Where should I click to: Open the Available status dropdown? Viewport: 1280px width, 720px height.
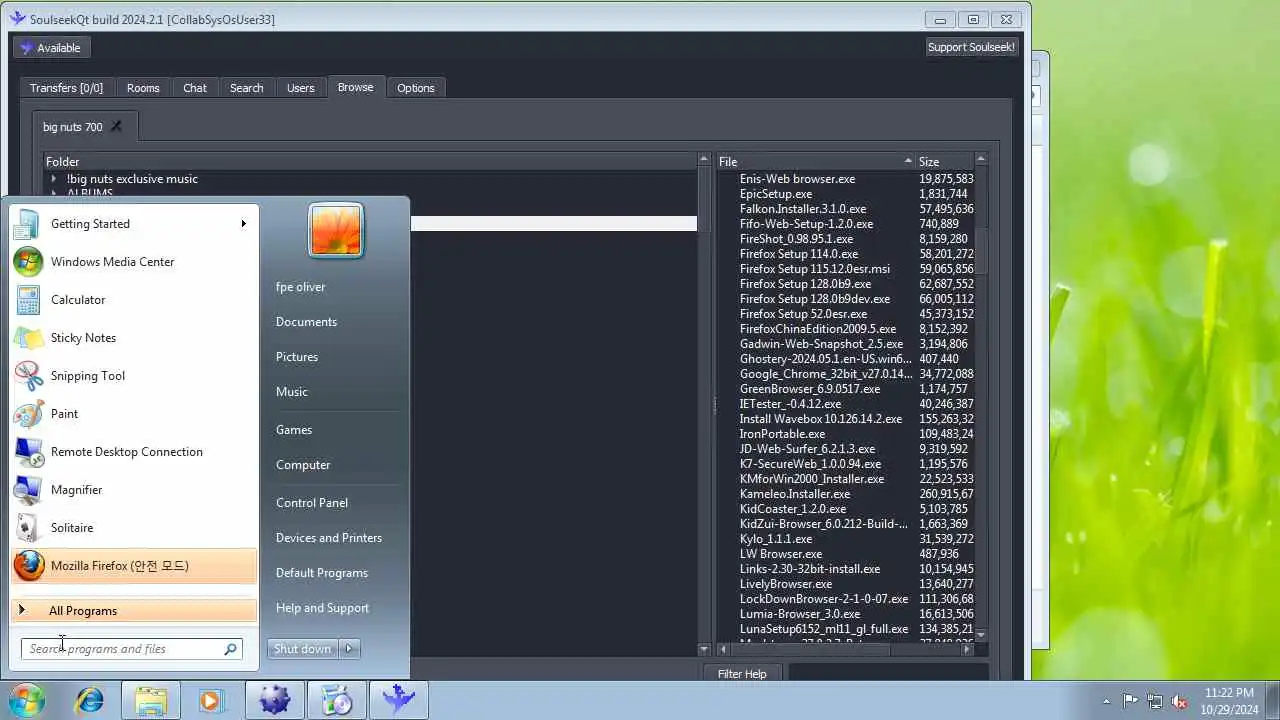coord(51,48)
